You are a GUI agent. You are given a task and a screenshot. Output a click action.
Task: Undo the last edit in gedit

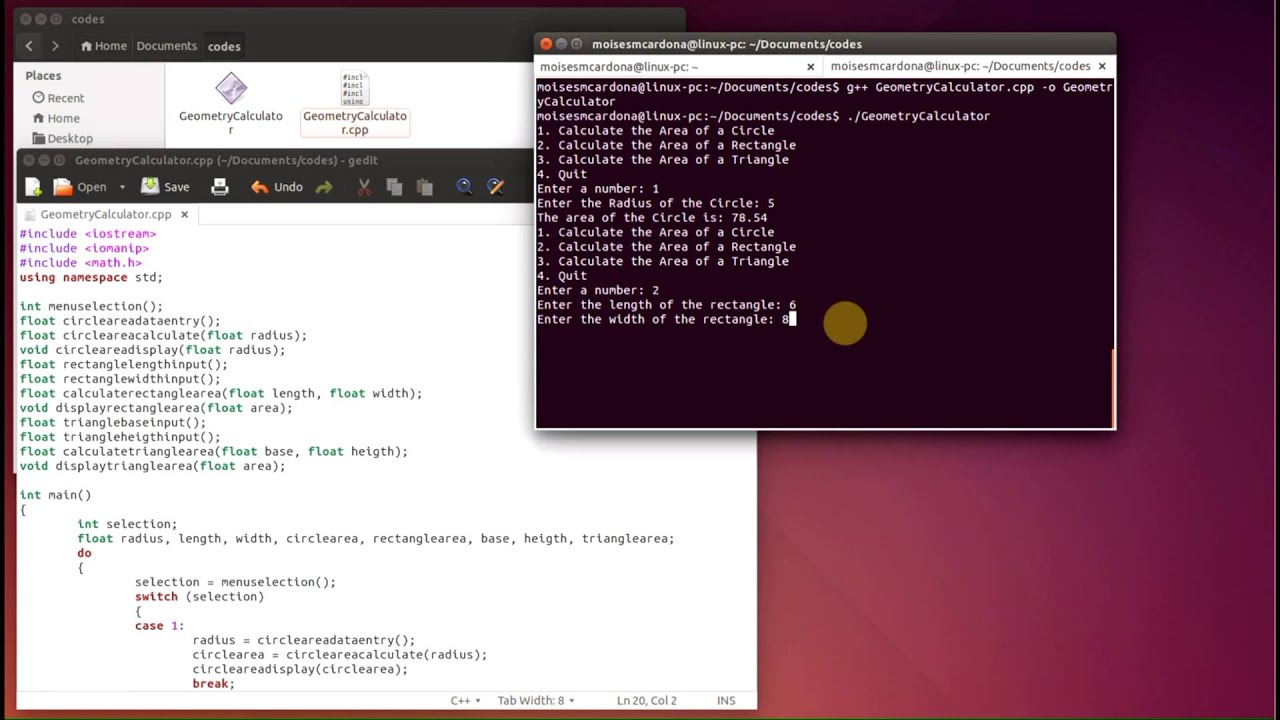pyautogui.click(x=277, y=187)
